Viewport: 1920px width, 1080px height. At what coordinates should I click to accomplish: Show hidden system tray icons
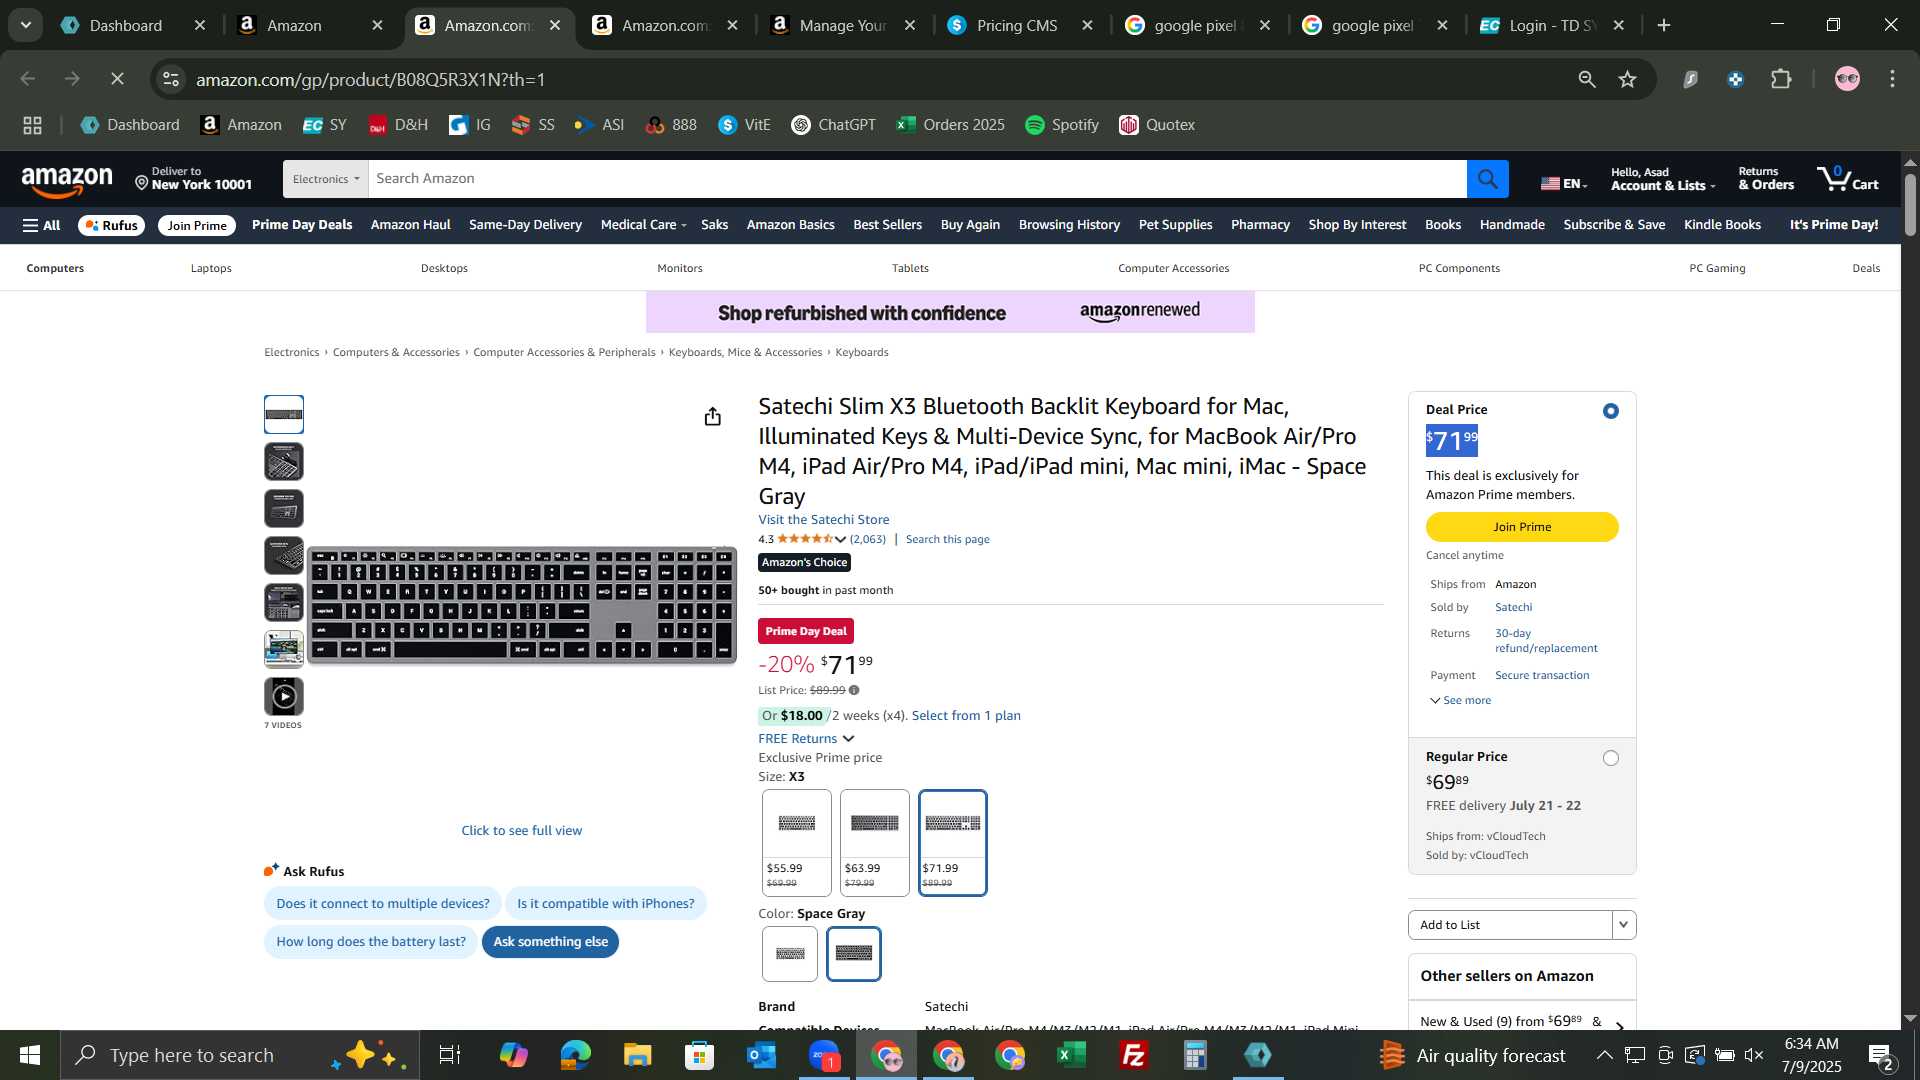pyautogui.click(x=1603, y=1055)
